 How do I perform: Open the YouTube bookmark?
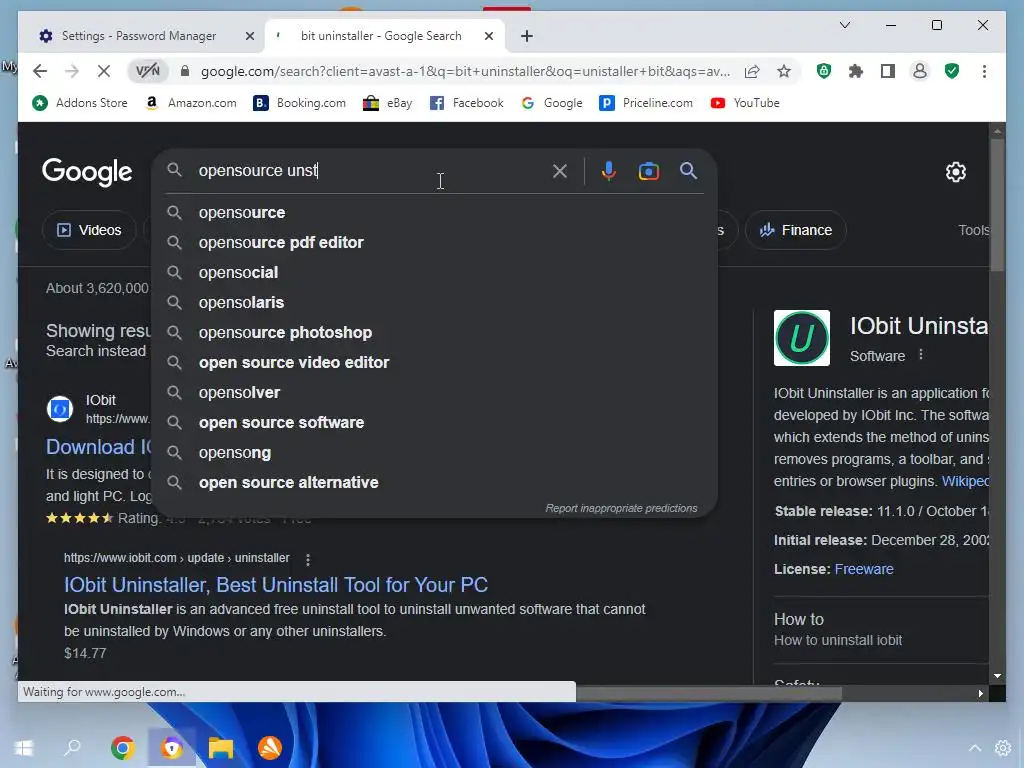pos(745,103)
